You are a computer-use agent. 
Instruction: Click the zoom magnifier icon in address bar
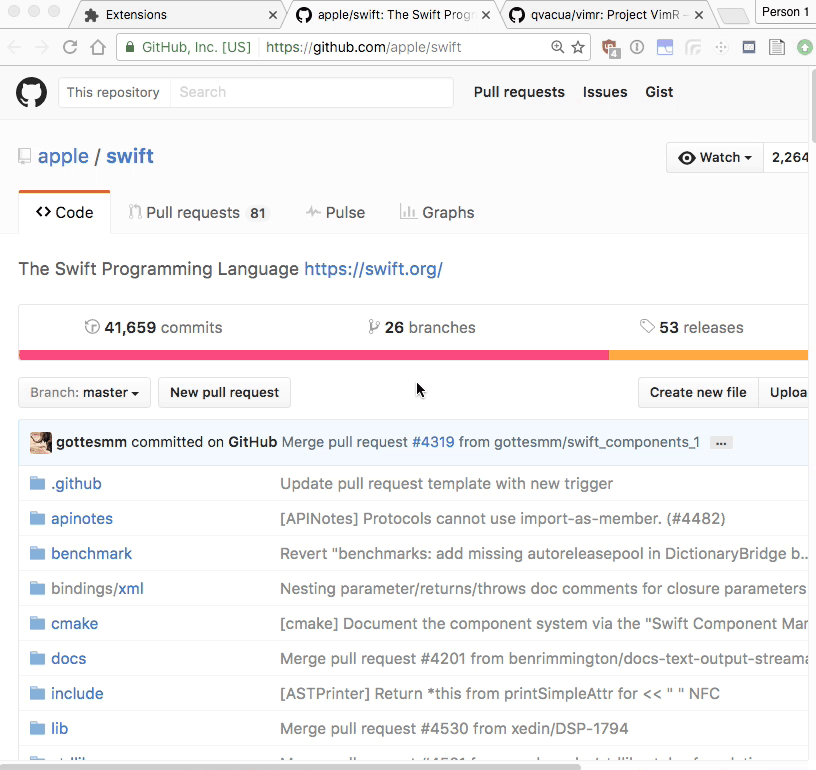(x=557, y=47)
